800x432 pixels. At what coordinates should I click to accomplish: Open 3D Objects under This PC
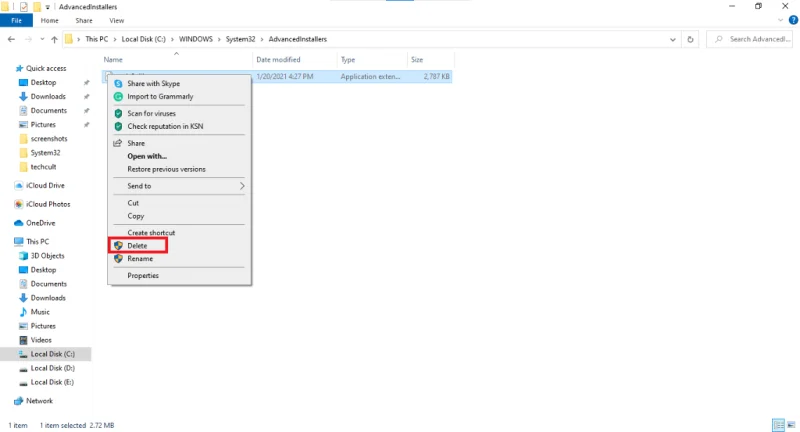tap(47, 256)
